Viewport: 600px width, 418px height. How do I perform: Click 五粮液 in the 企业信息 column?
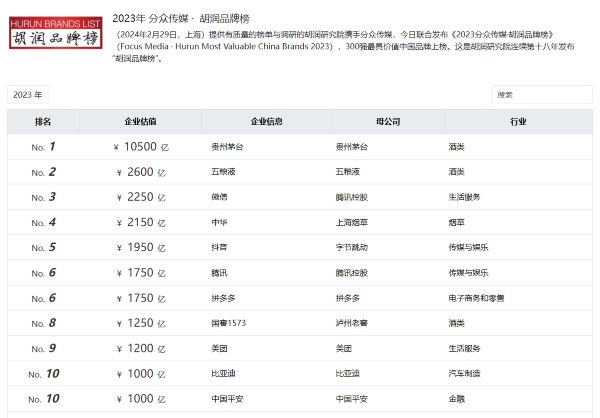point(223,172)
